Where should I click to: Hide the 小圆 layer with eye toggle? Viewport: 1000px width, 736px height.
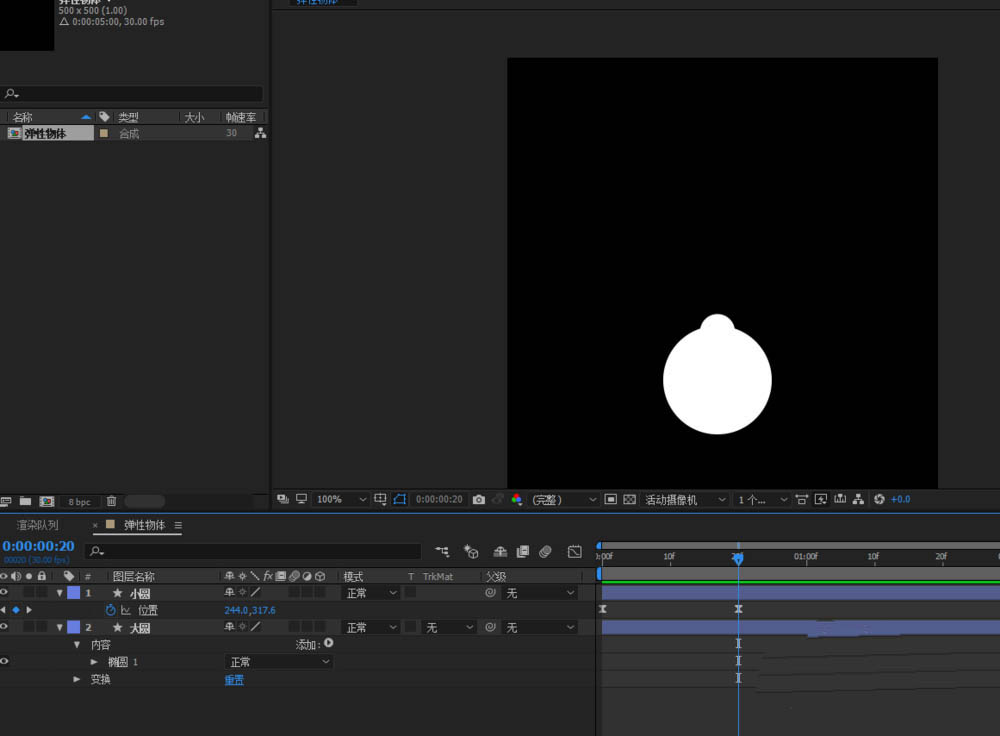[5, 593]
